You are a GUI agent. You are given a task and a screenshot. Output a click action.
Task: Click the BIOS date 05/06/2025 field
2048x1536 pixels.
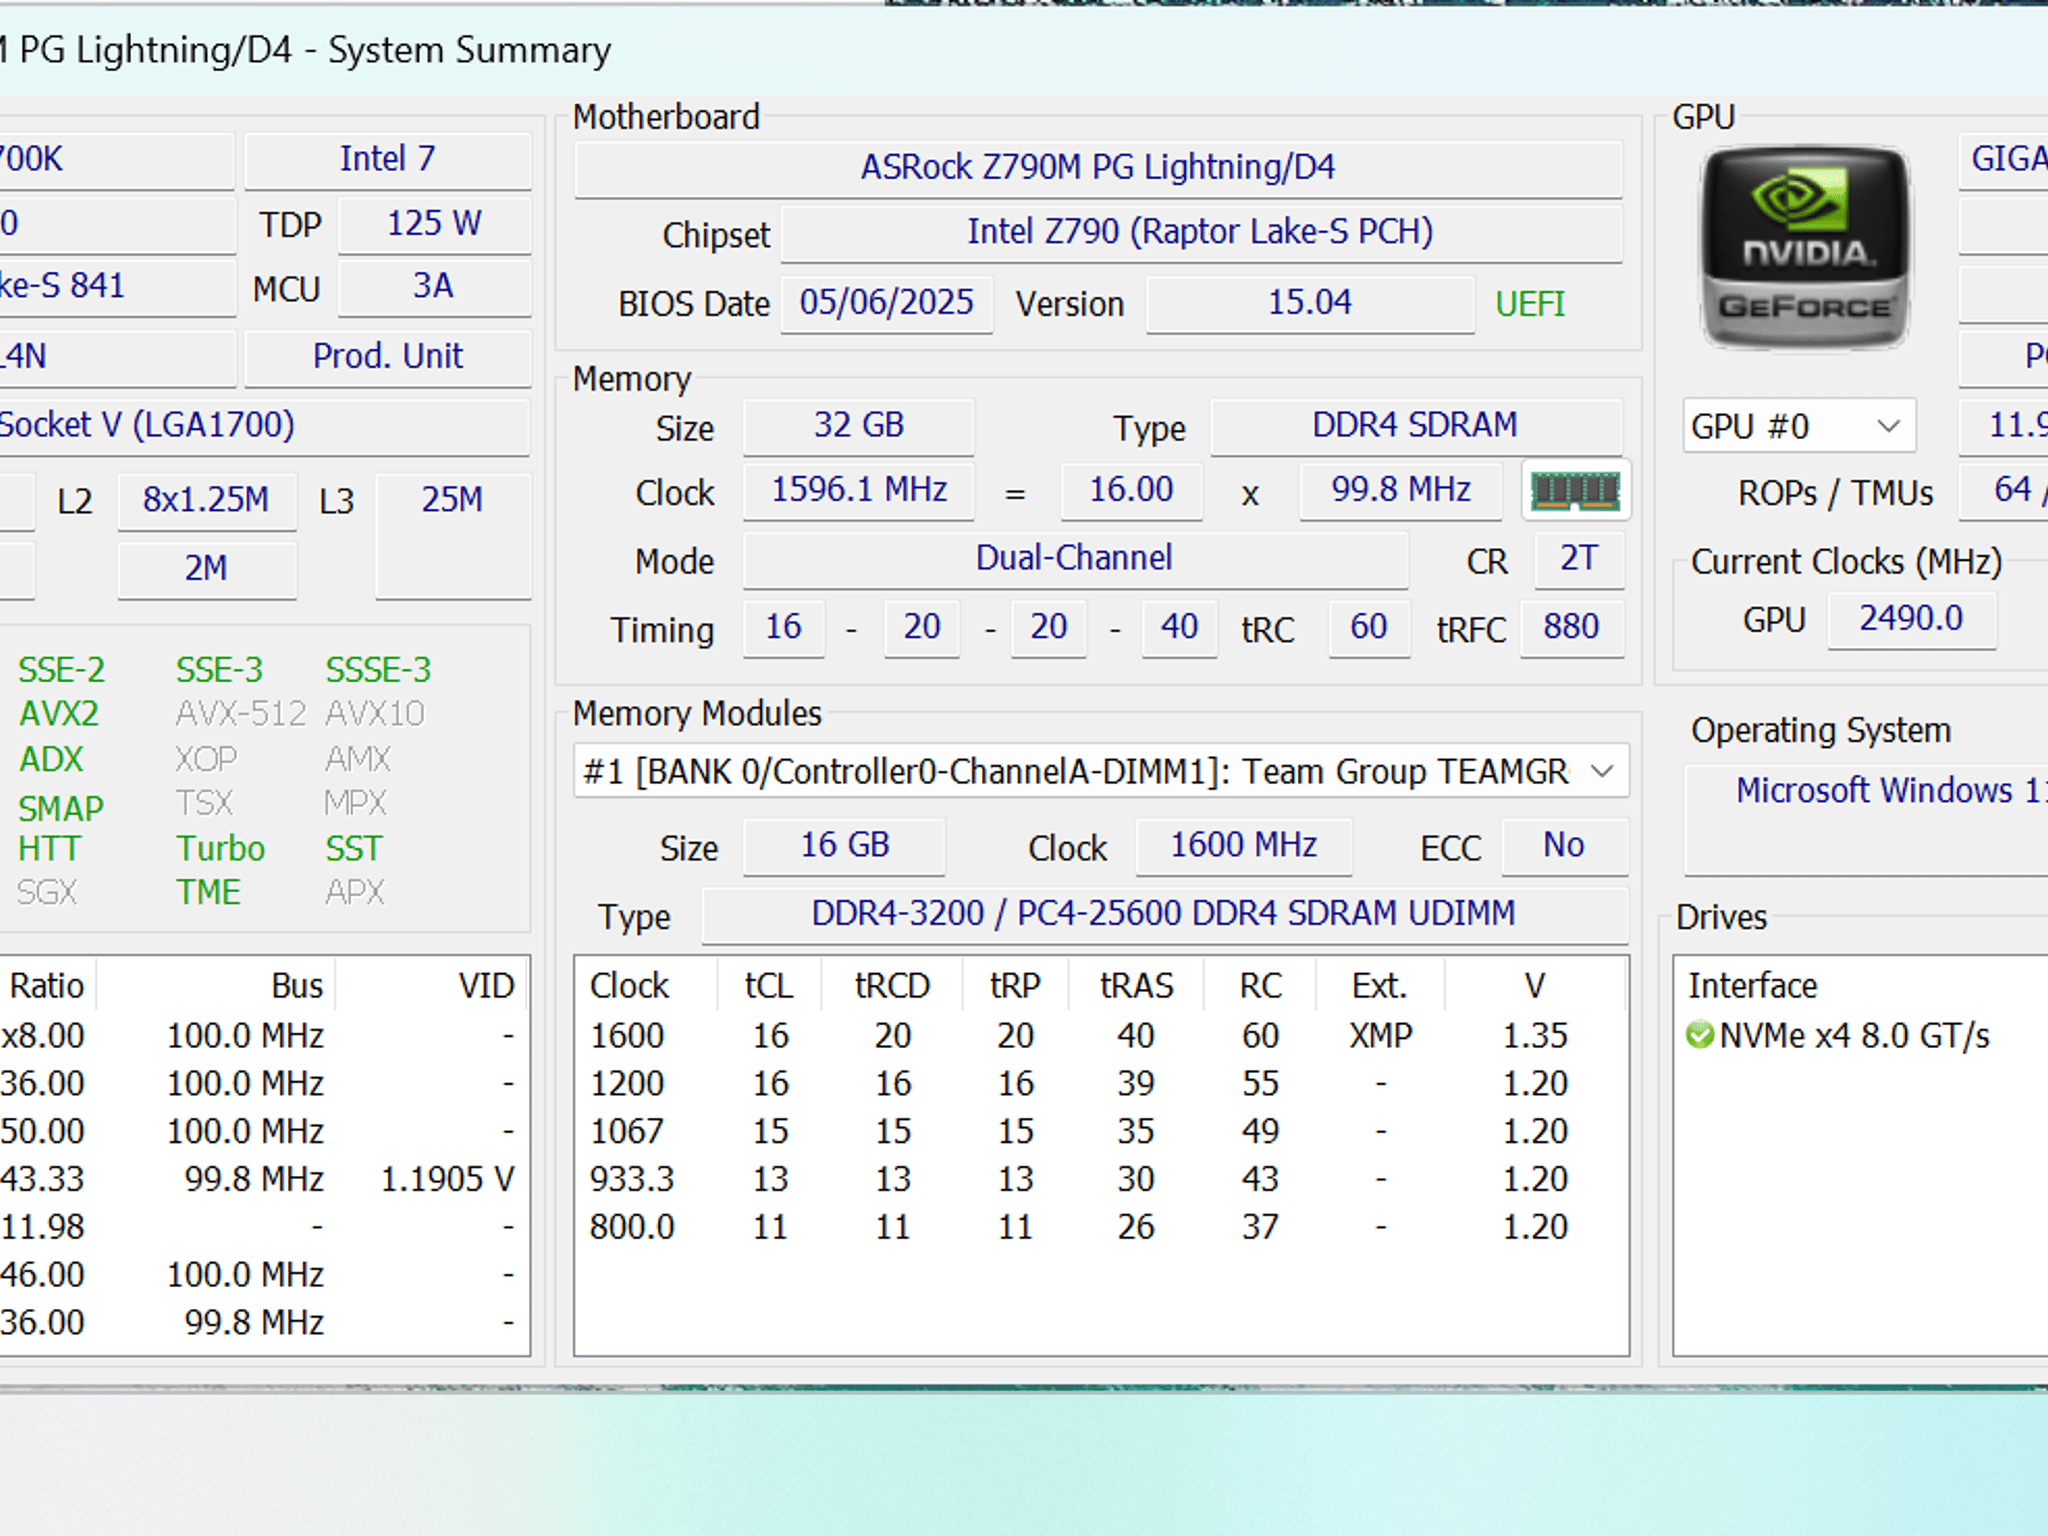coord(886,303)
